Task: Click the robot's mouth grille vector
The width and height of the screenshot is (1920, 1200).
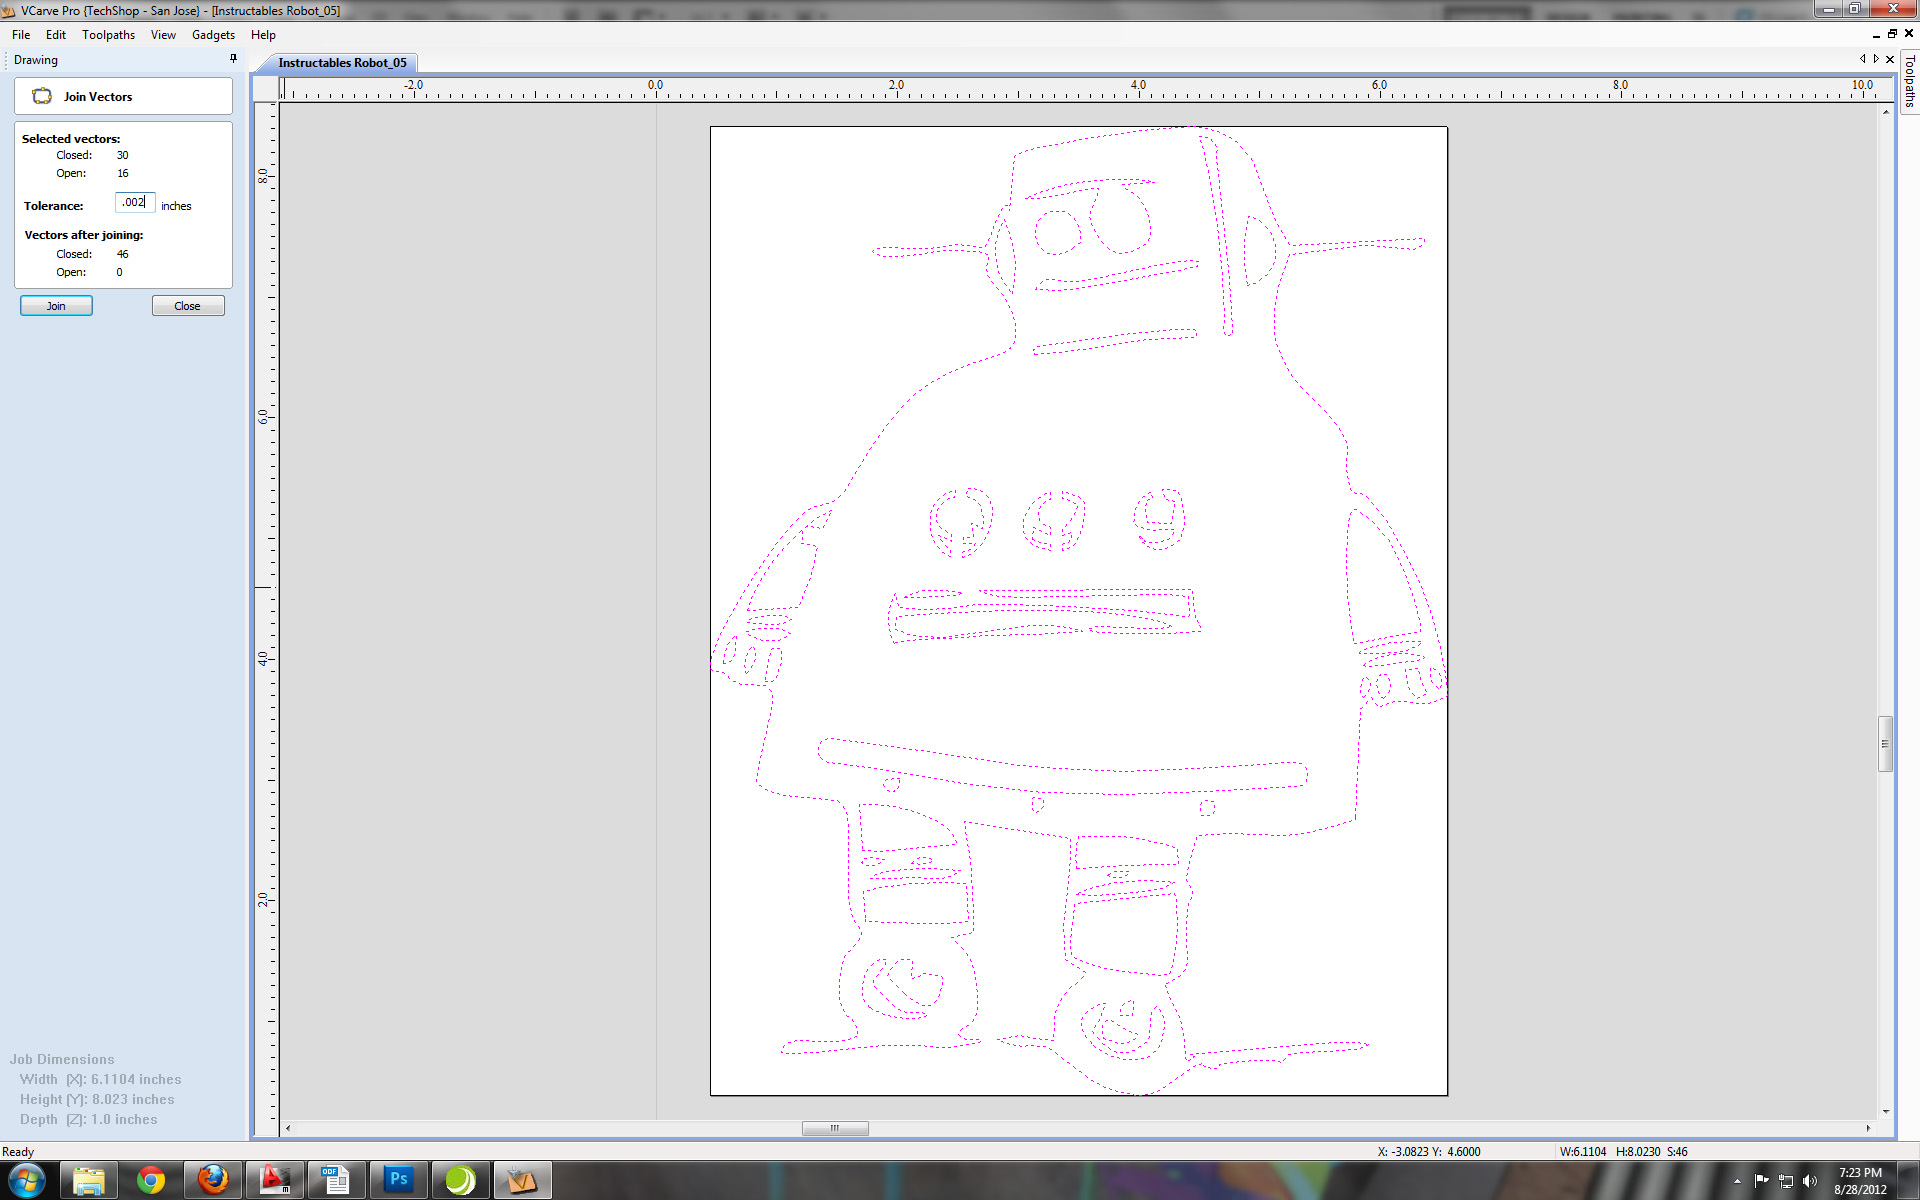Action: coord(1044,614)
